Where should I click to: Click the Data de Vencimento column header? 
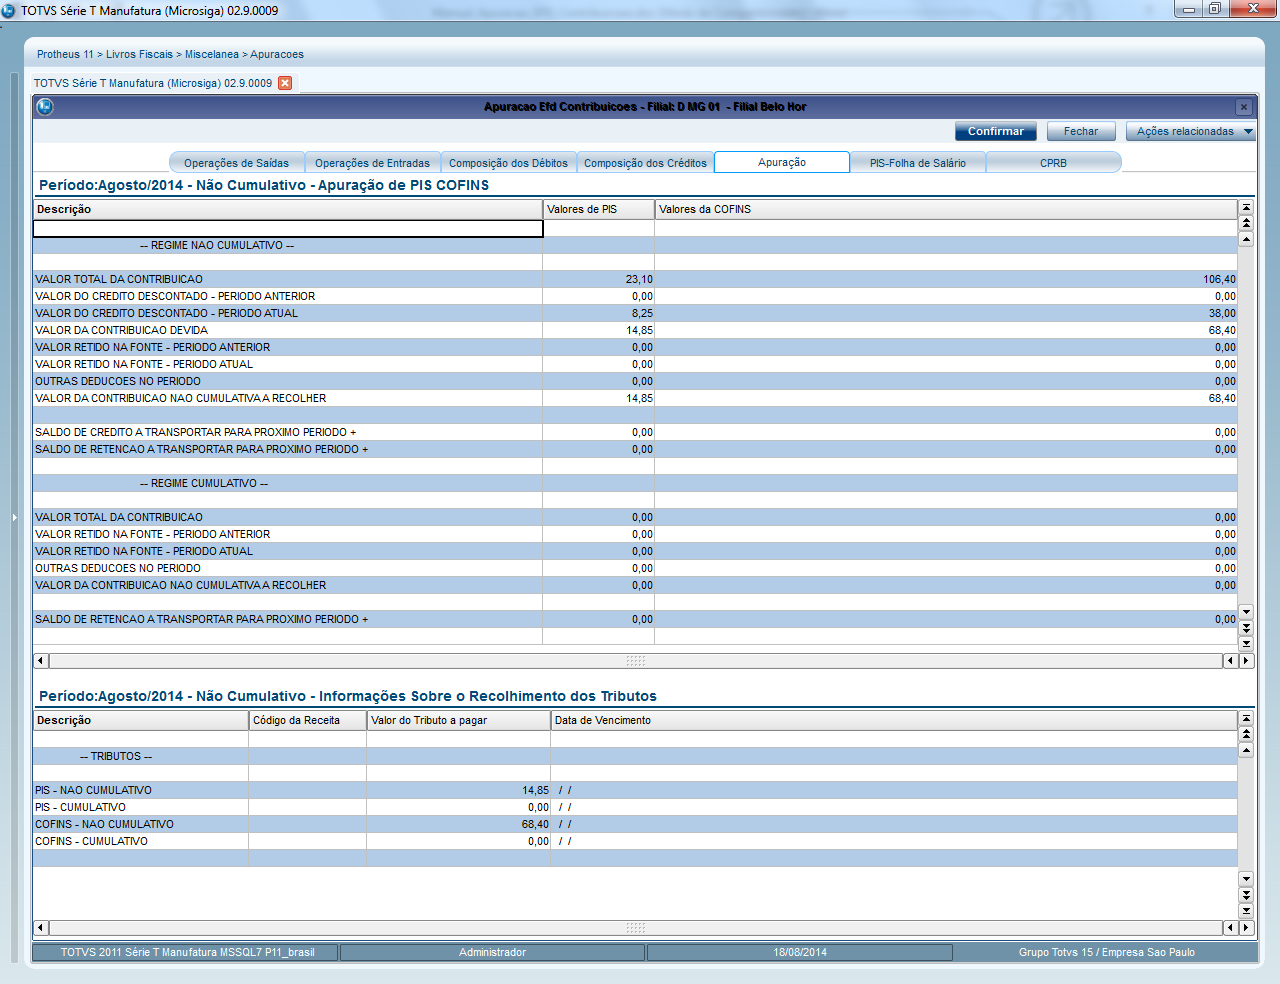click(894, 720)
